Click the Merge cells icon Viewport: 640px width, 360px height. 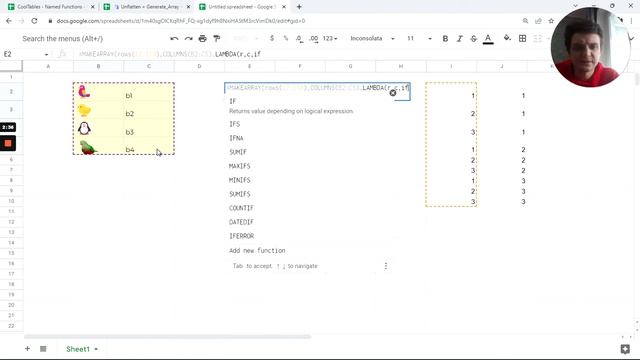538,38
